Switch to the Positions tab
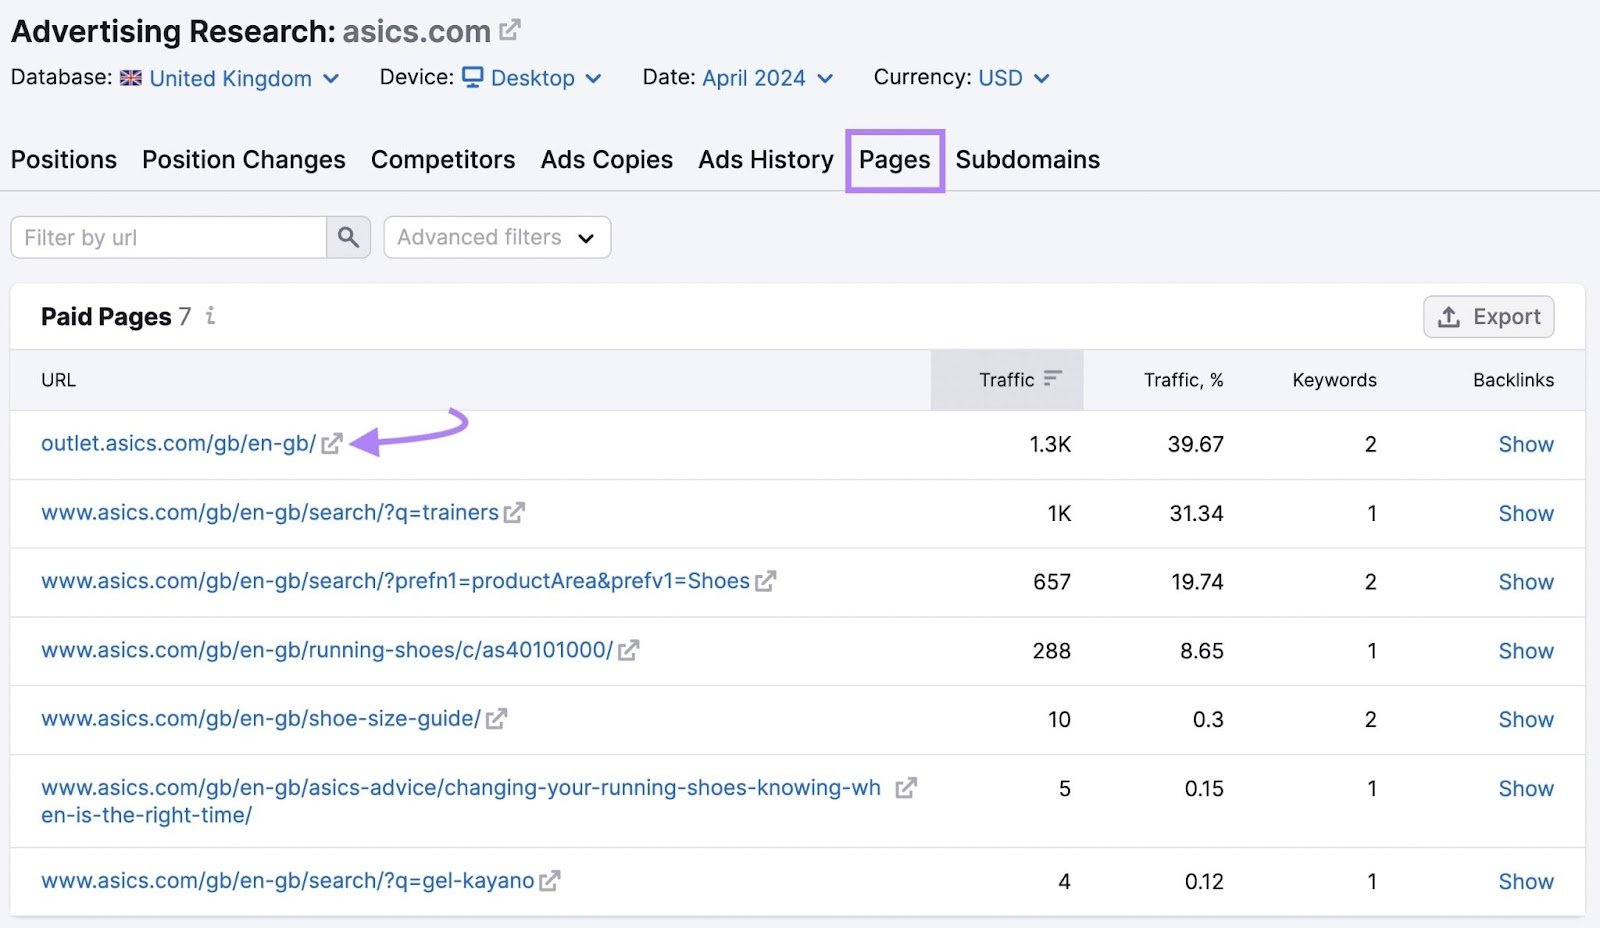 pyautogui.click(x=63, y=159)
